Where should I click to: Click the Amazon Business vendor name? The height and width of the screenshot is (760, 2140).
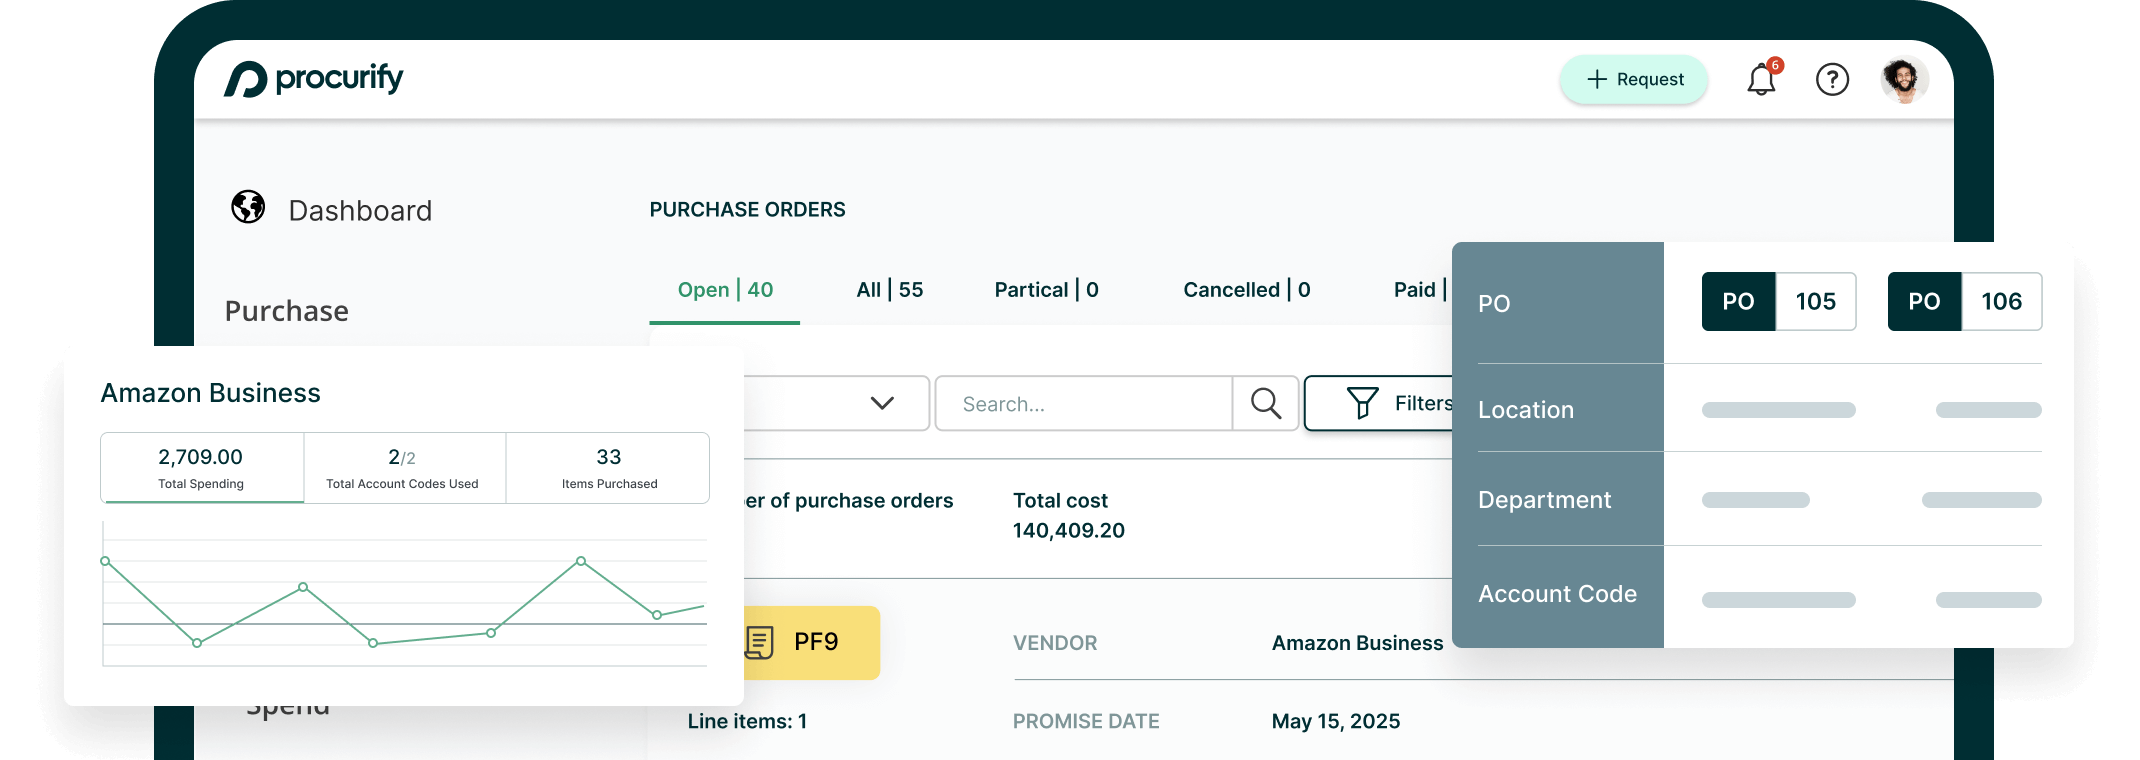[1357, 643]
